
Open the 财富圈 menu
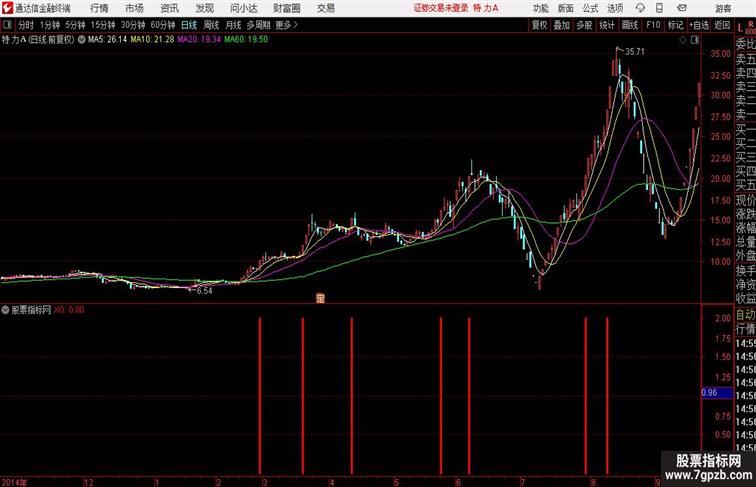pyautogui.click(x=286, y=8)
